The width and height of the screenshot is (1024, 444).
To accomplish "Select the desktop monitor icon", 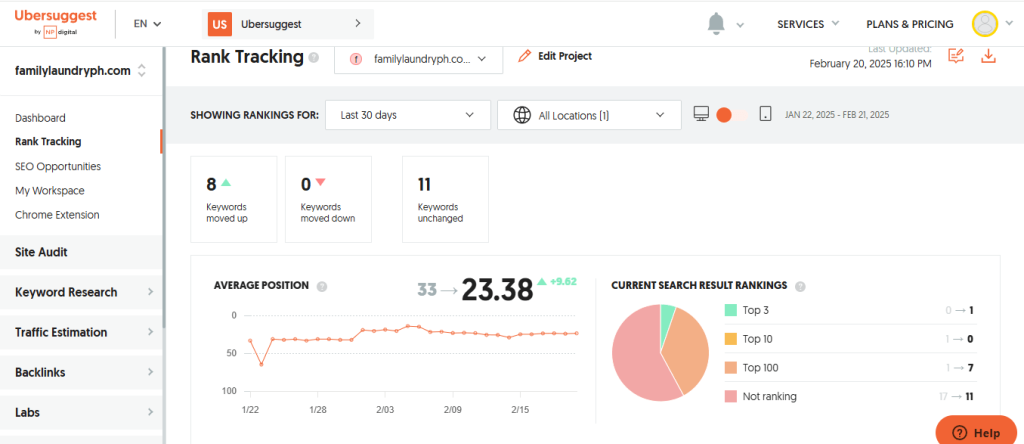I will pos(701,114).
